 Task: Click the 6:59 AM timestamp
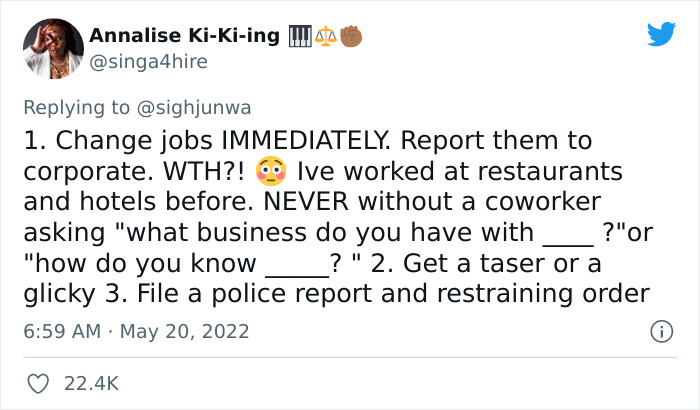point(59,331)
